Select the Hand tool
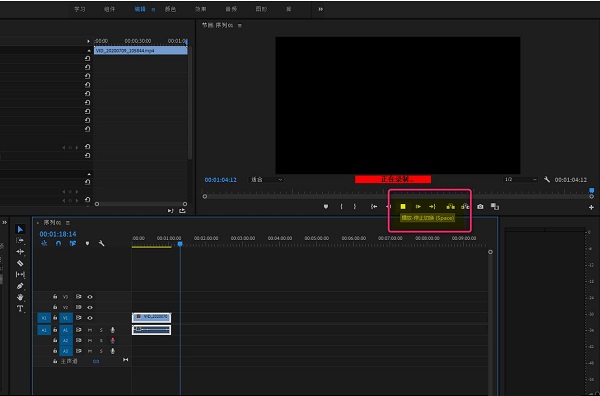 [20, 297]
